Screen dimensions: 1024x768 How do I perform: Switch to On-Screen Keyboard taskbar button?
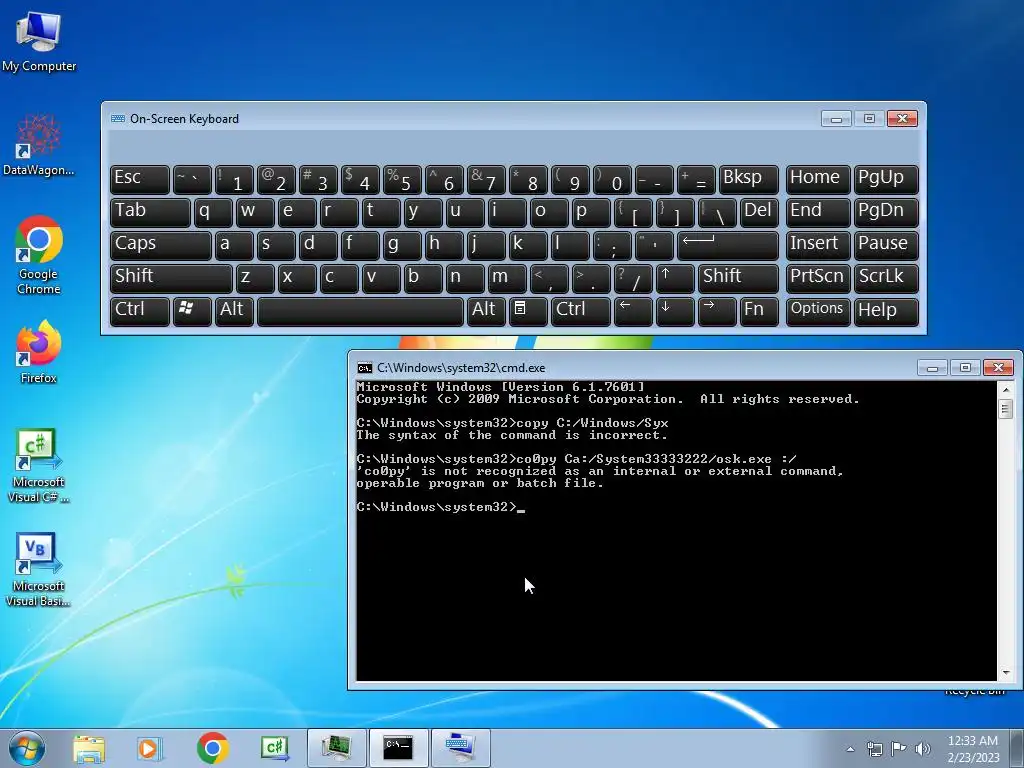pos(460,748)
